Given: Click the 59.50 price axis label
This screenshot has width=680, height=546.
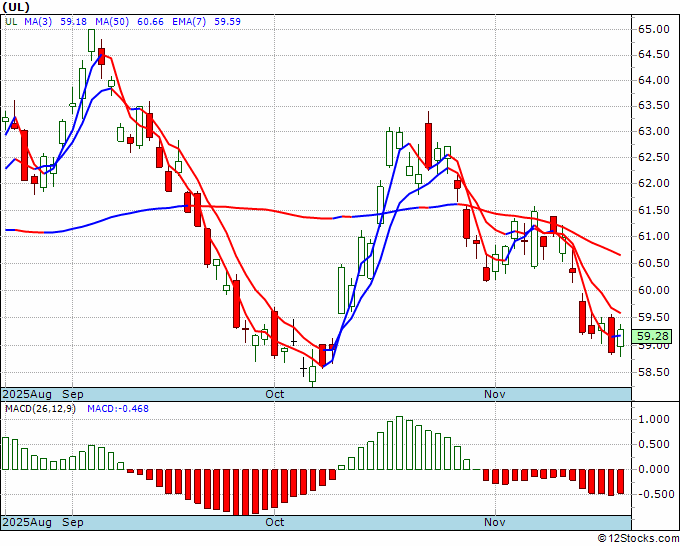Looking at the screenshot, I should [x=654, y=317].
